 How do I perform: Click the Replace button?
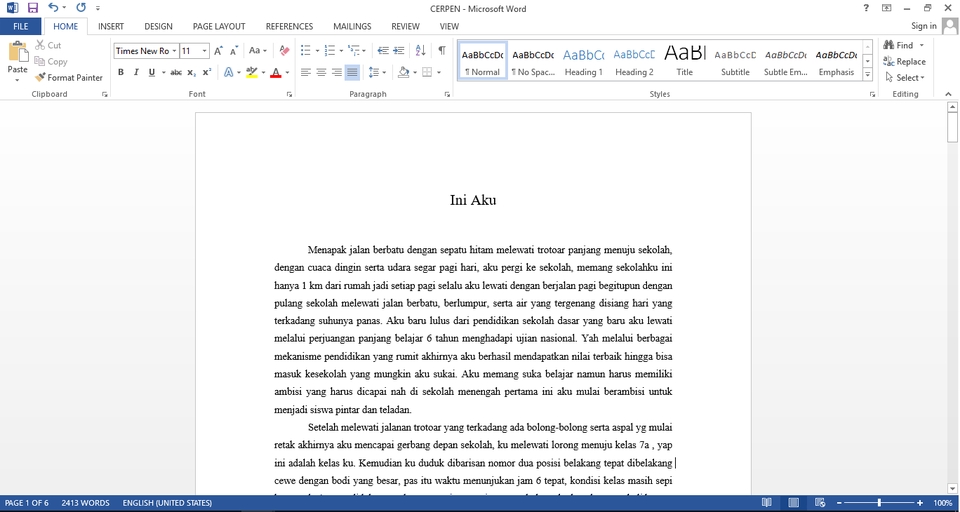pyautogui.click(x=904, y=61)
